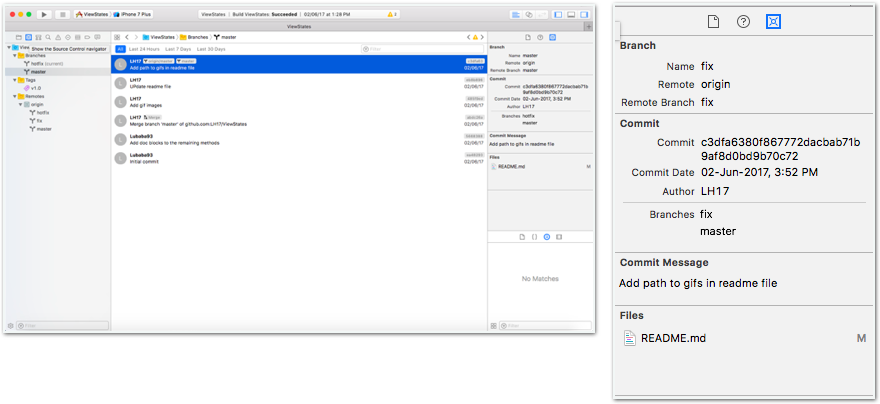Toggle the Navigator pane visibility

[558, 14]
